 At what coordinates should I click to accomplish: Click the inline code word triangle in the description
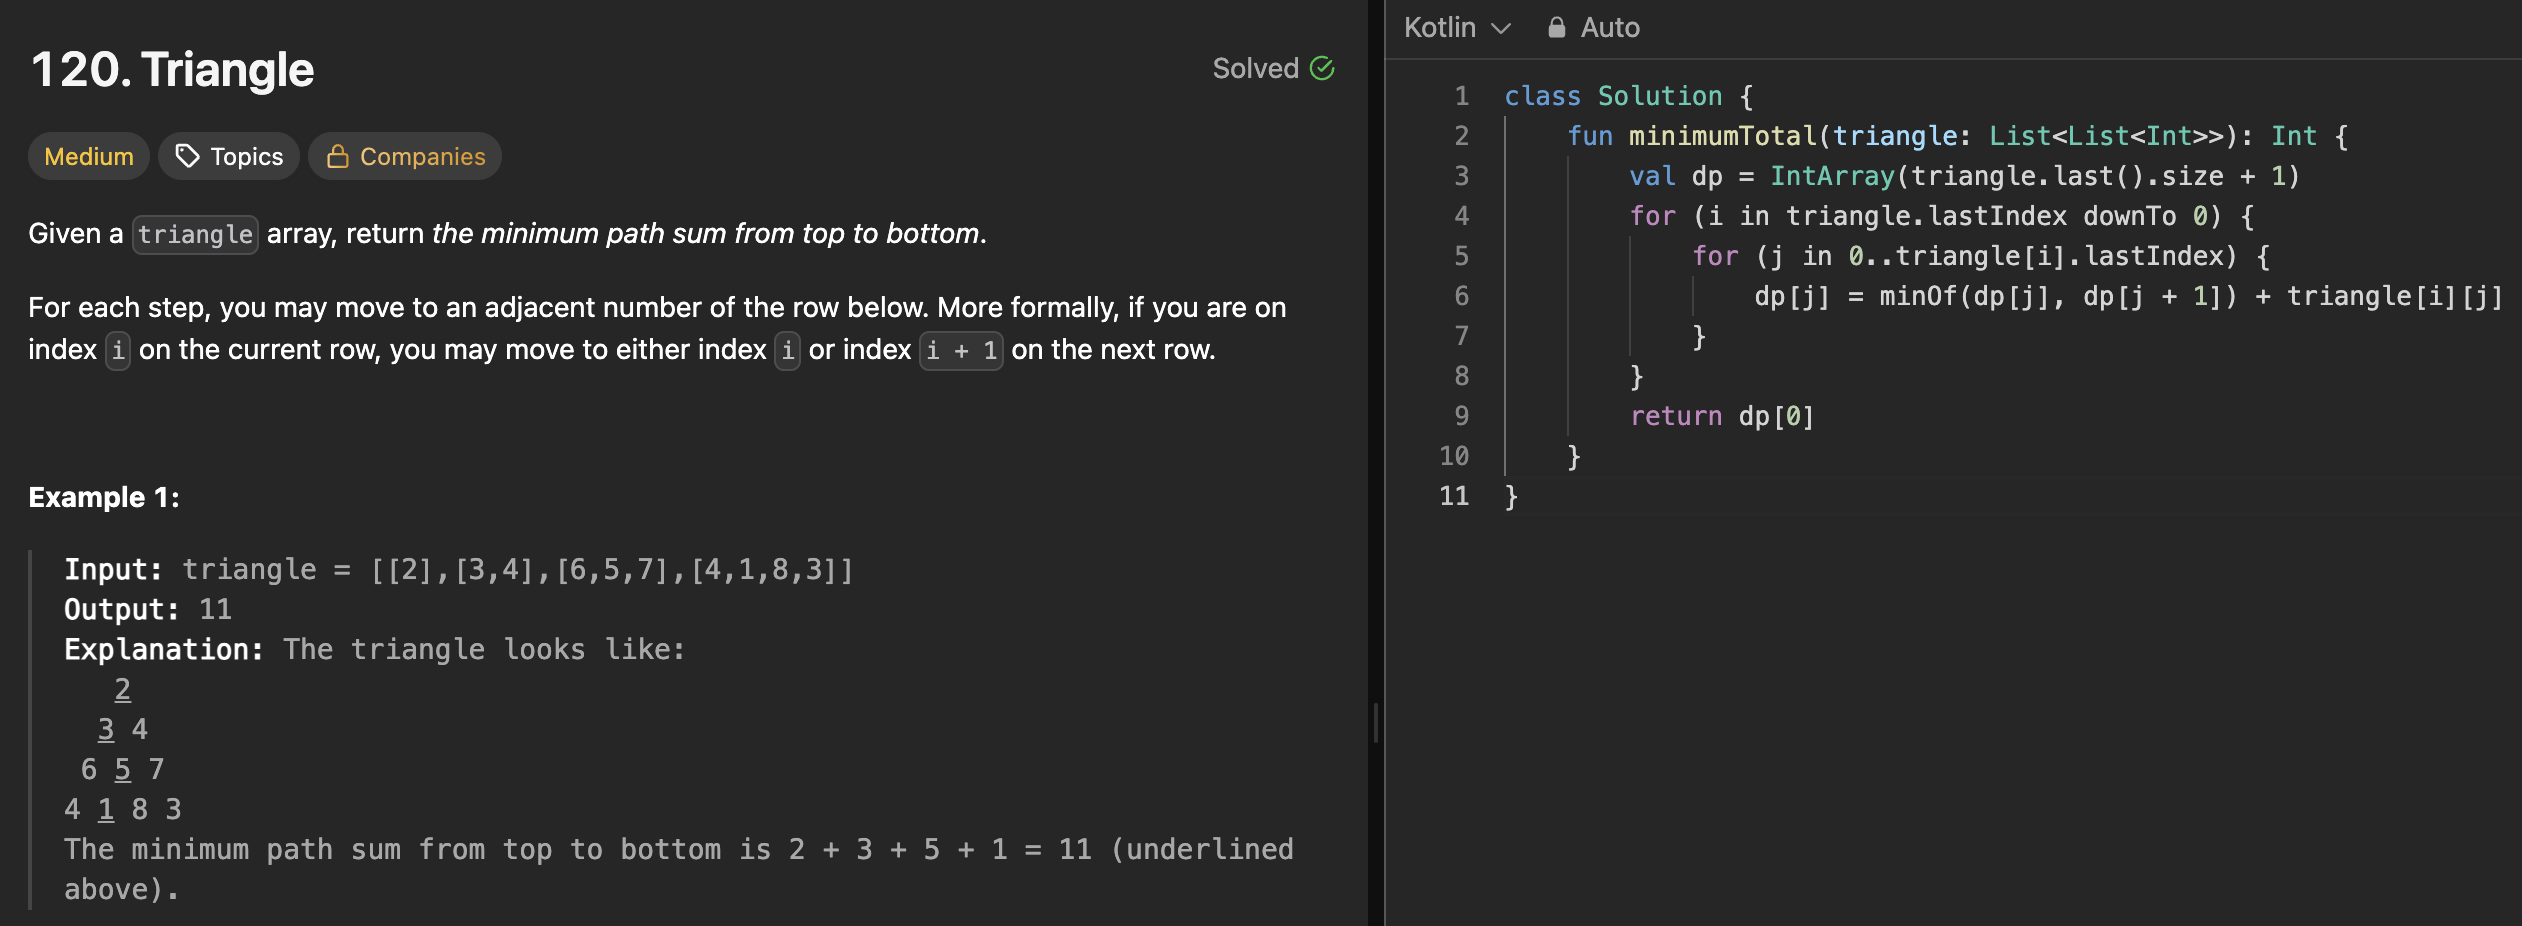pos(195,235)
